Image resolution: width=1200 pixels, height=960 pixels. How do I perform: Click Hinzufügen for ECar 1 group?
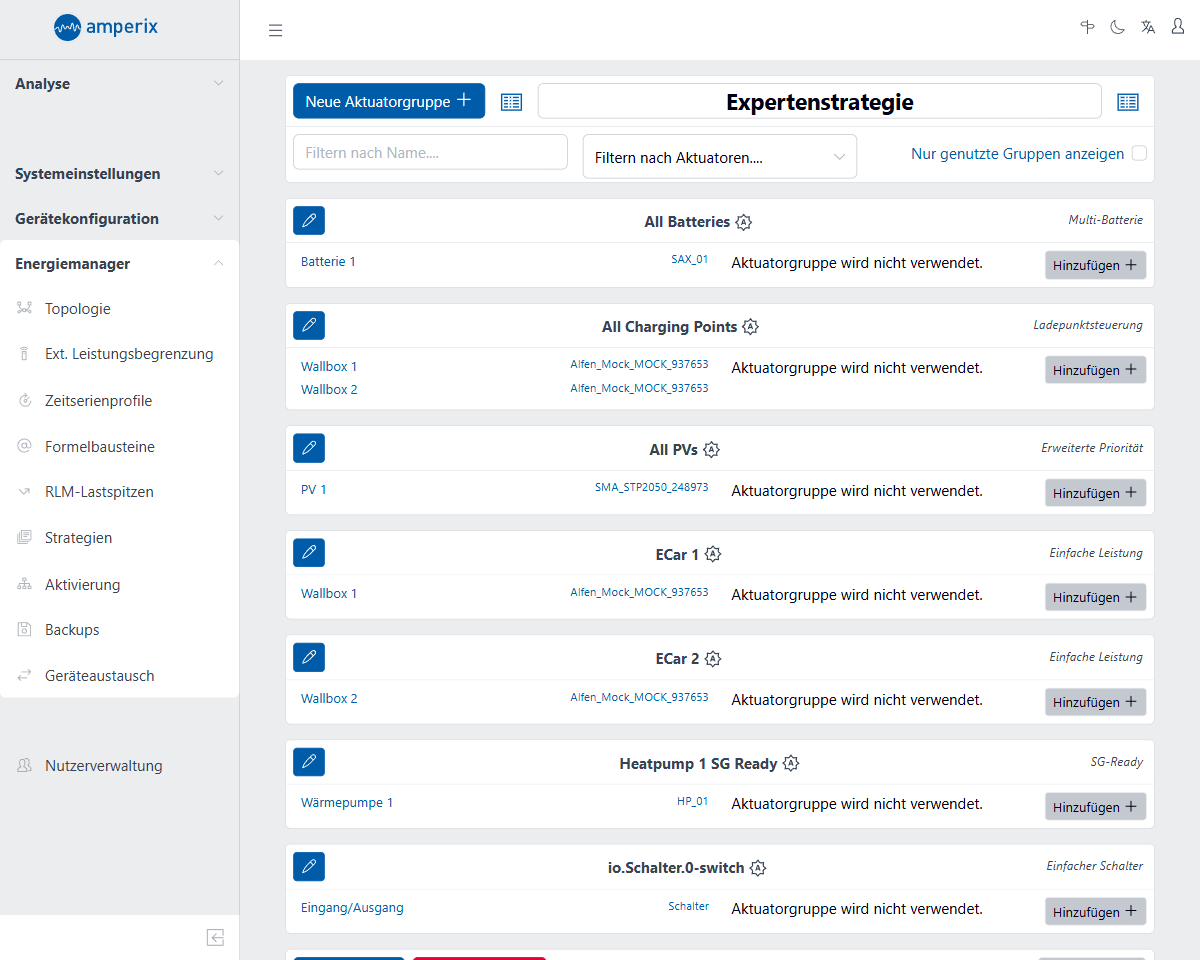click(1095, 597)
